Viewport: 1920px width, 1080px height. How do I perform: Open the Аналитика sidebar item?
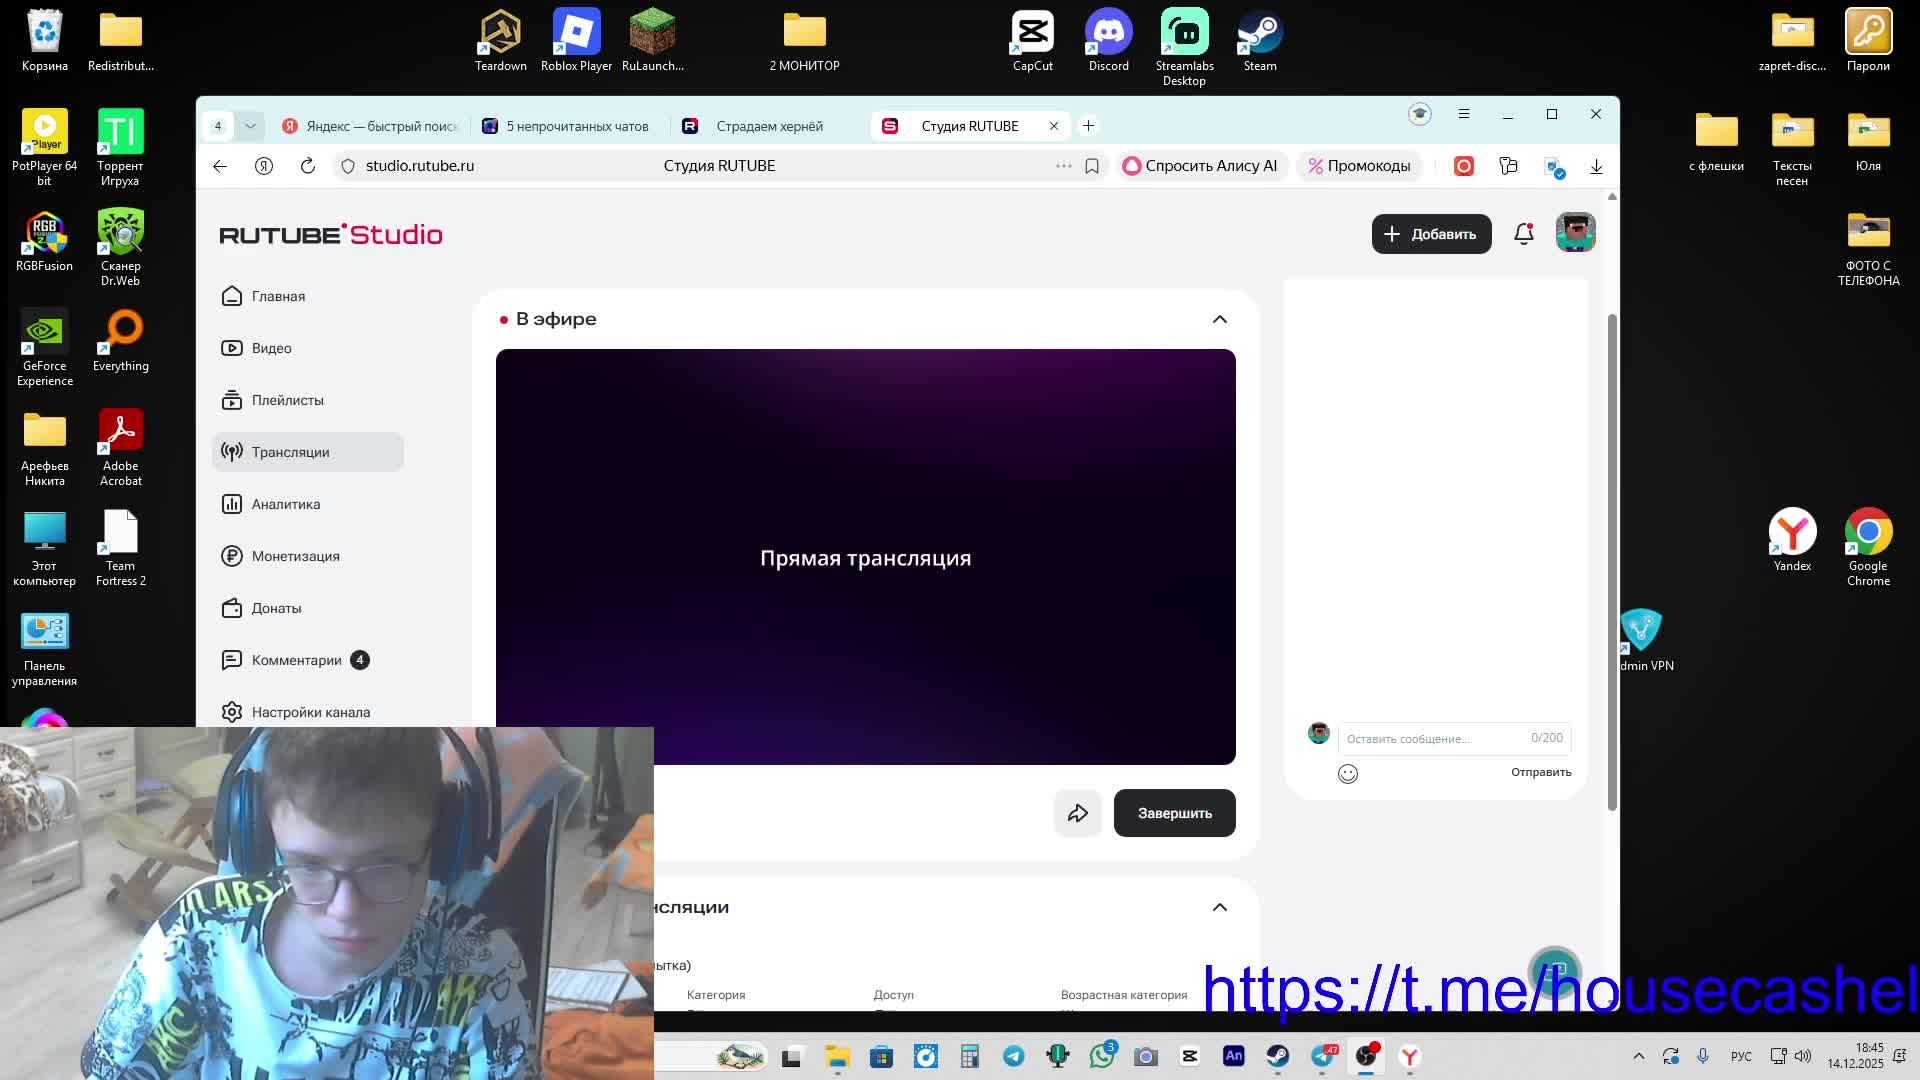coord(286,504)
